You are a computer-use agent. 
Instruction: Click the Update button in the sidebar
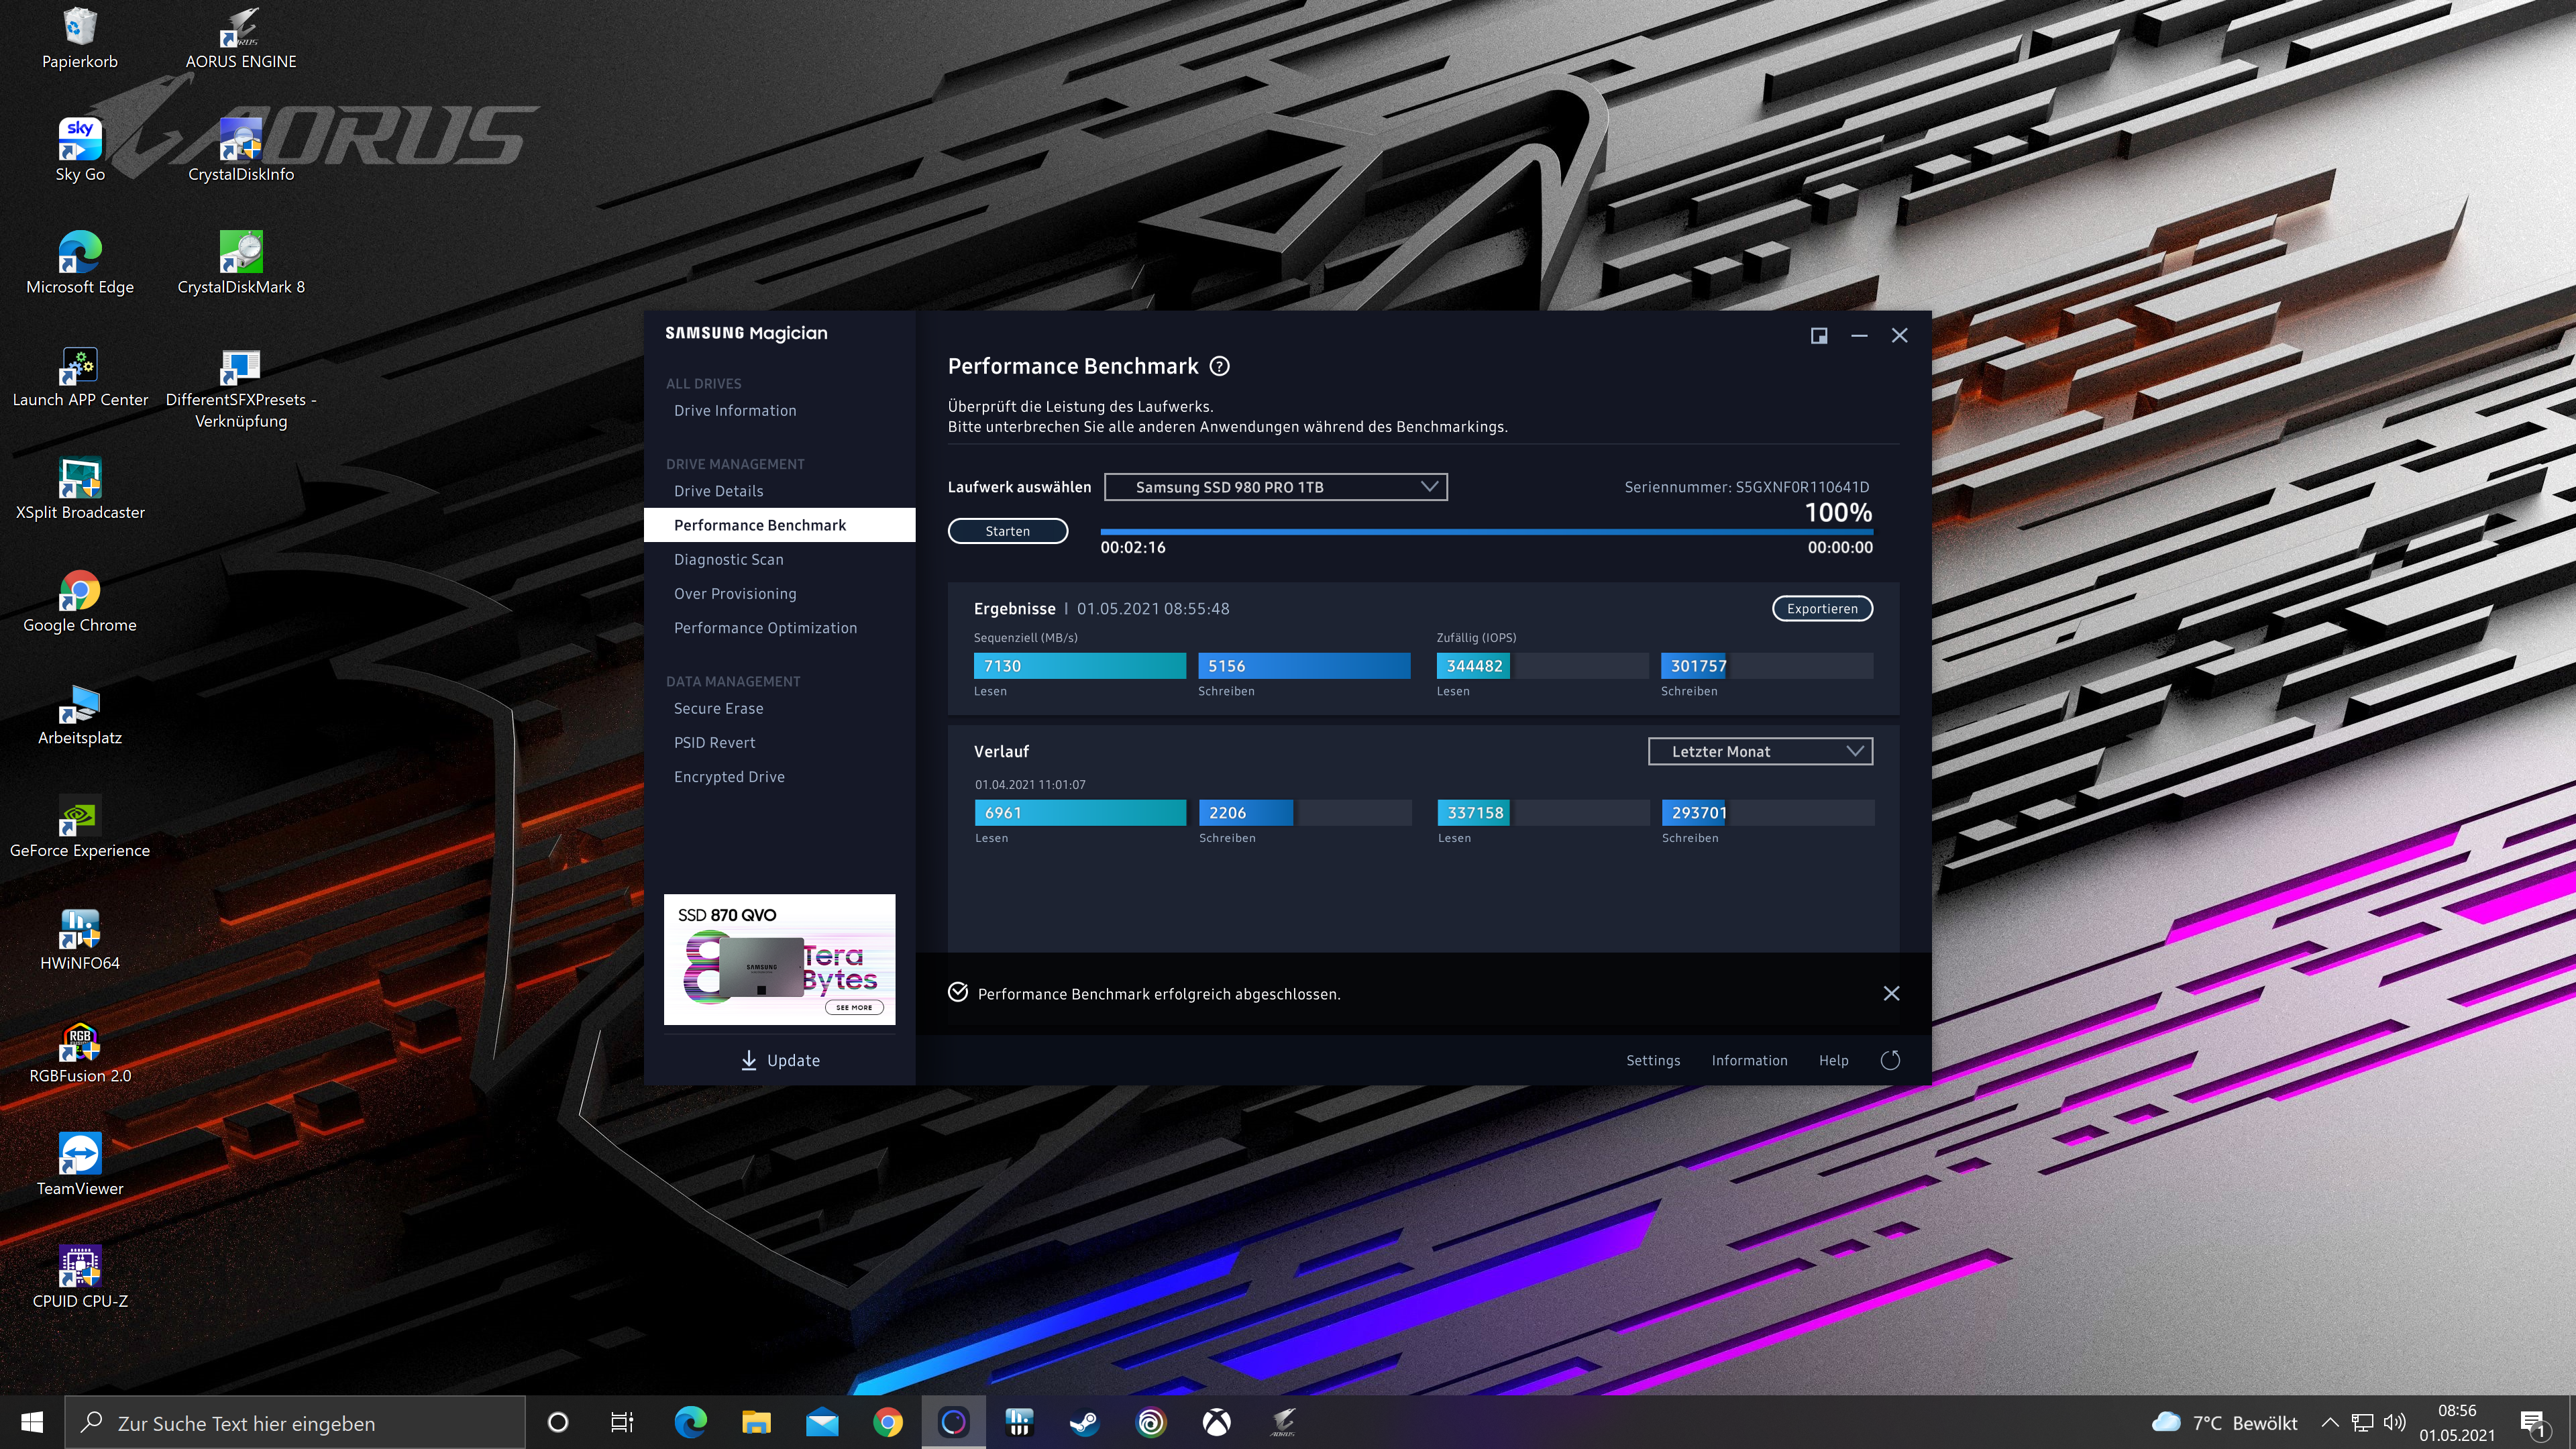pyautogui.click(x=780, y=1060)
